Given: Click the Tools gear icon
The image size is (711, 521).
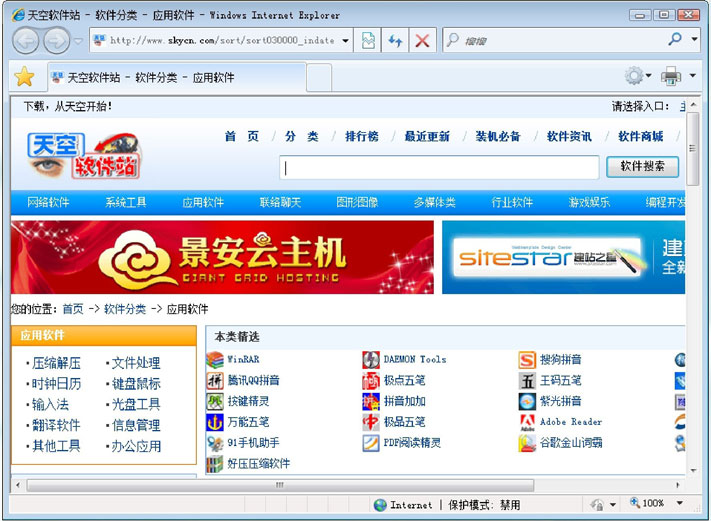Looking at the screenshot, I should coord(634,76).
